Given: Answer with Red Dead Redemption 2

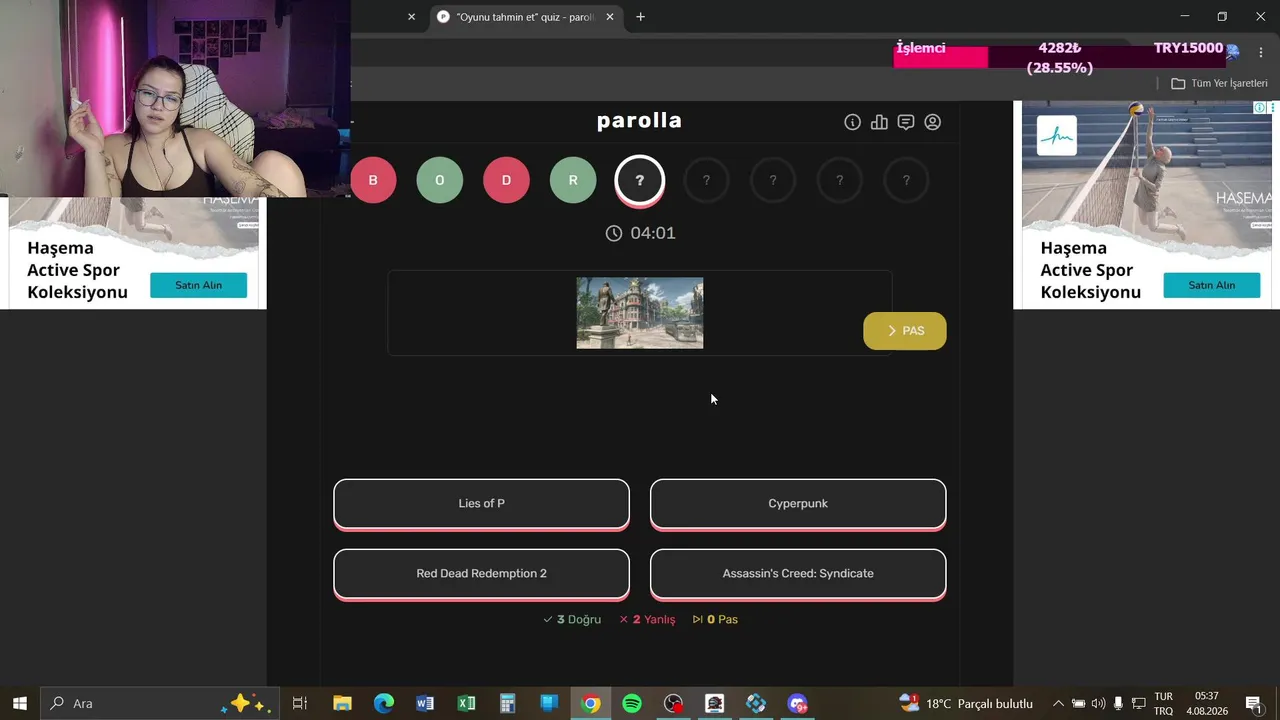Looking at the screenshot, I should (x=482, y=573).
